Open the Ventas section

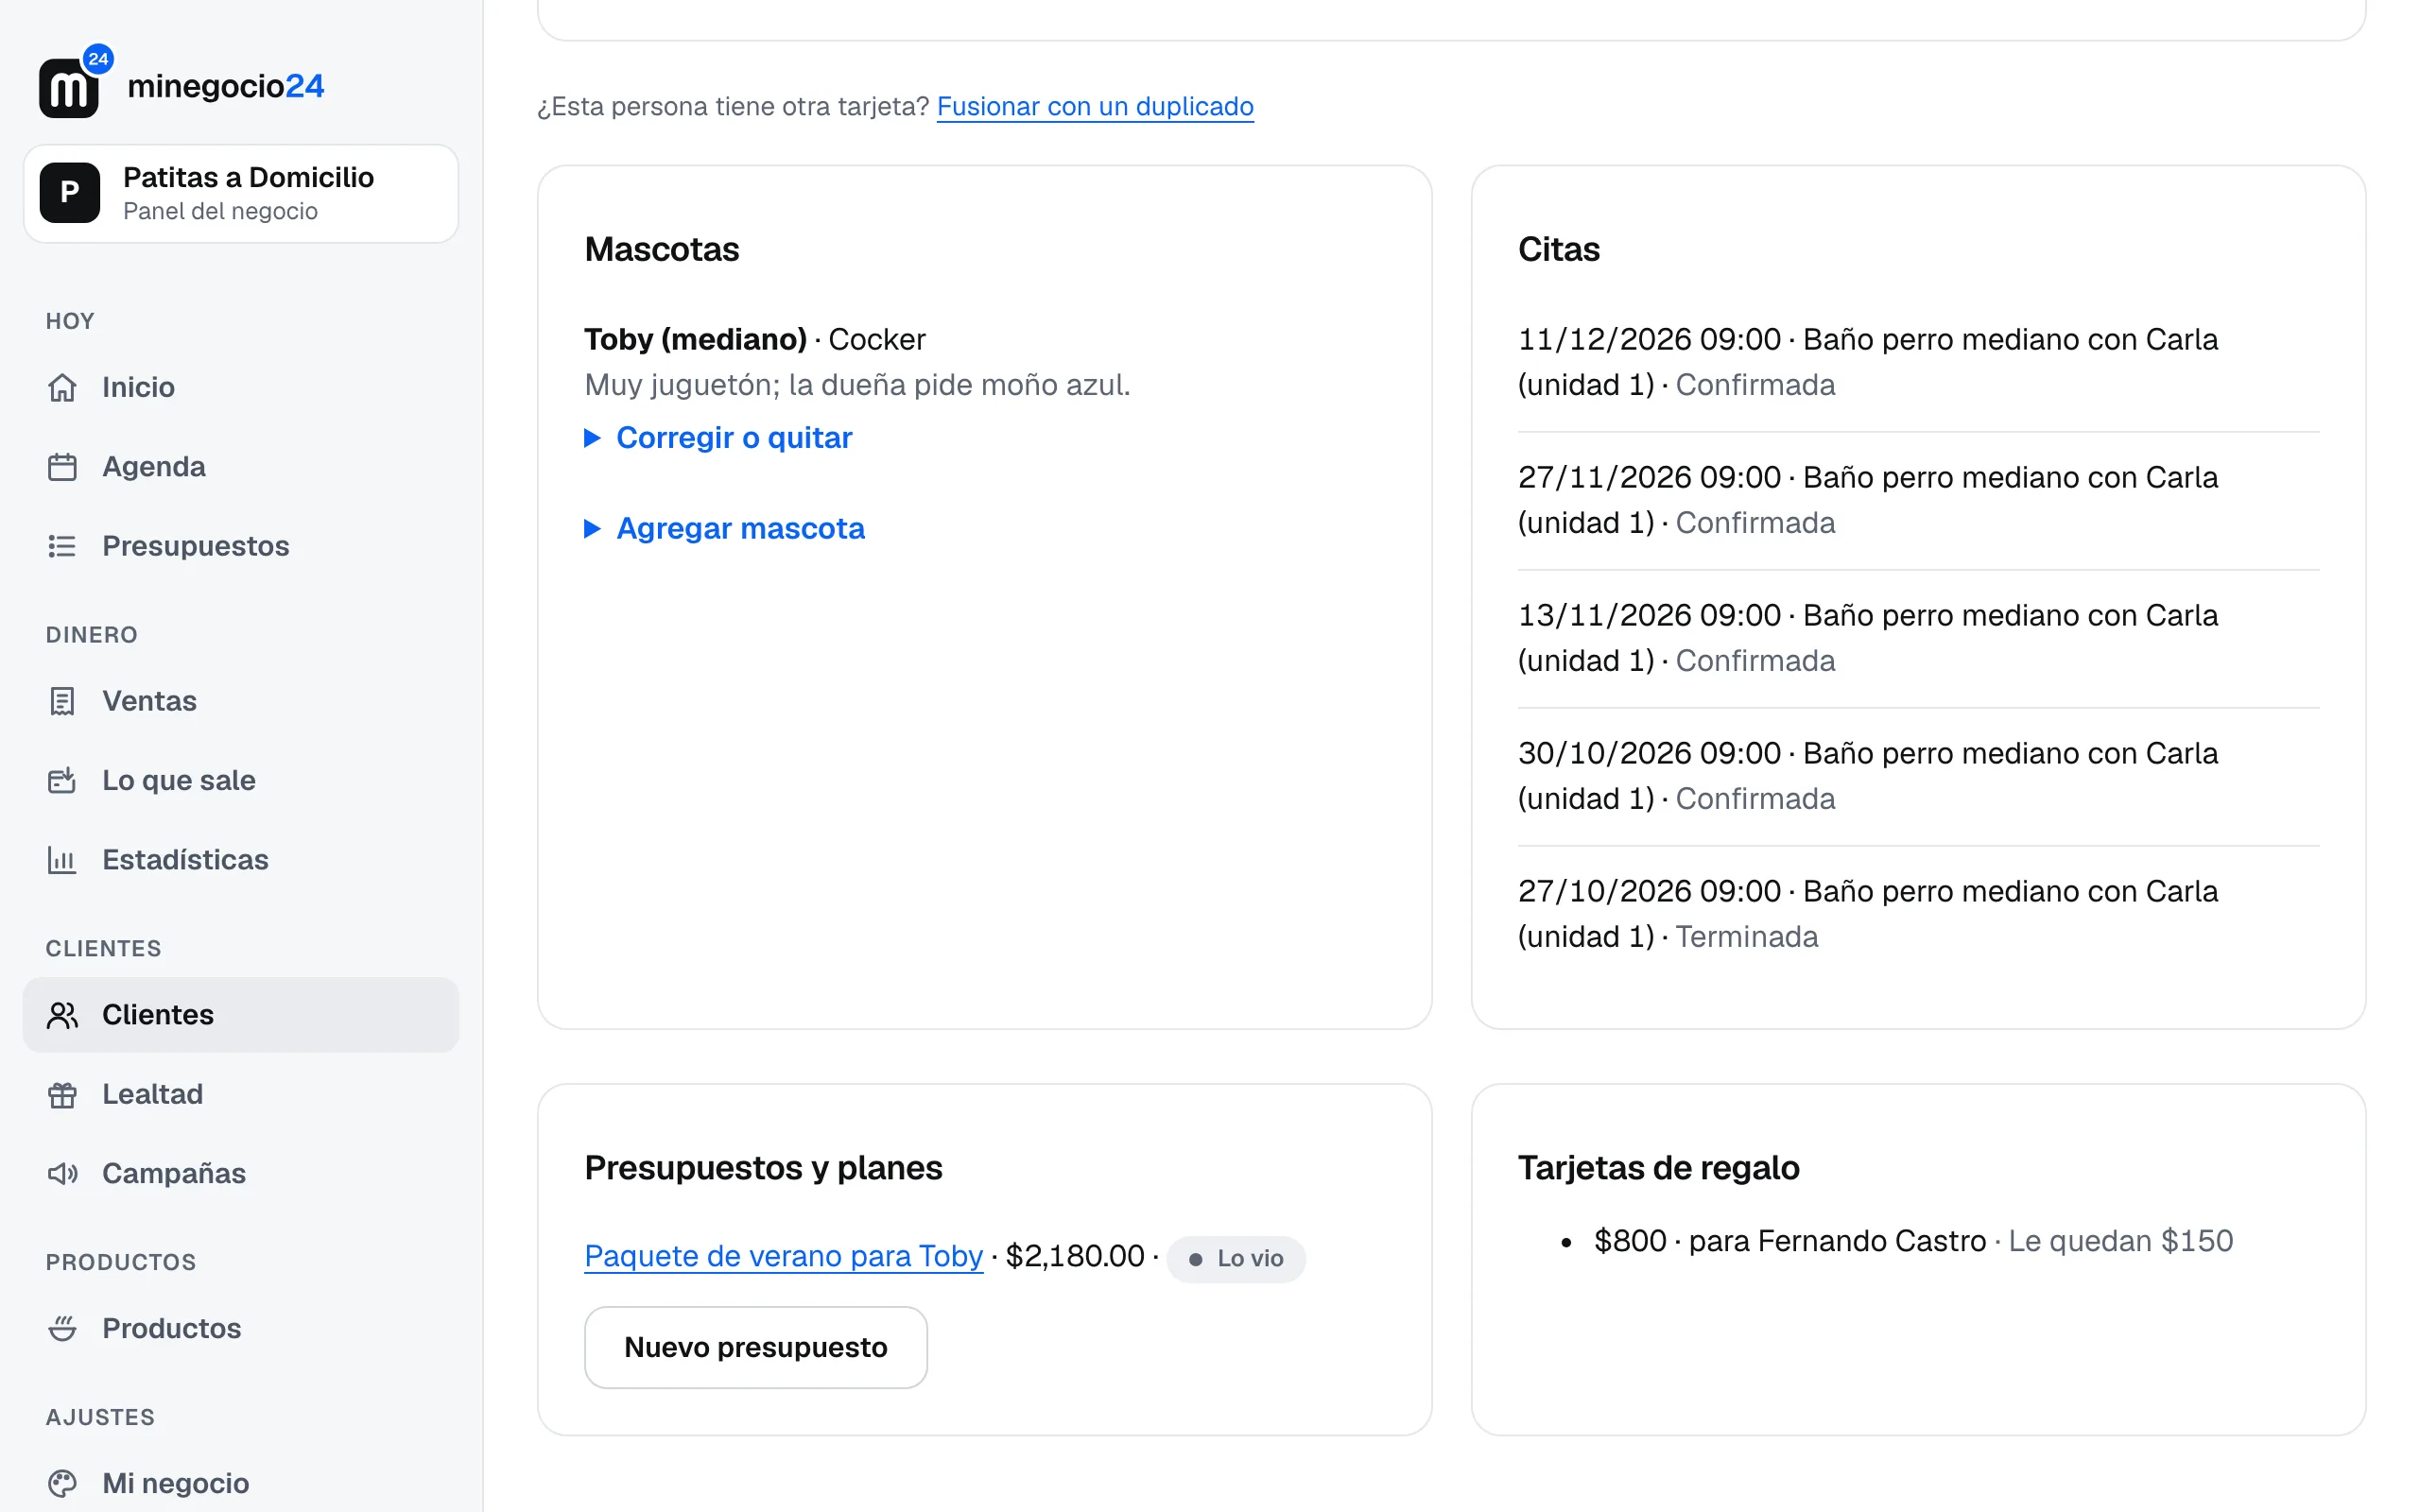(x=241, y=701)
